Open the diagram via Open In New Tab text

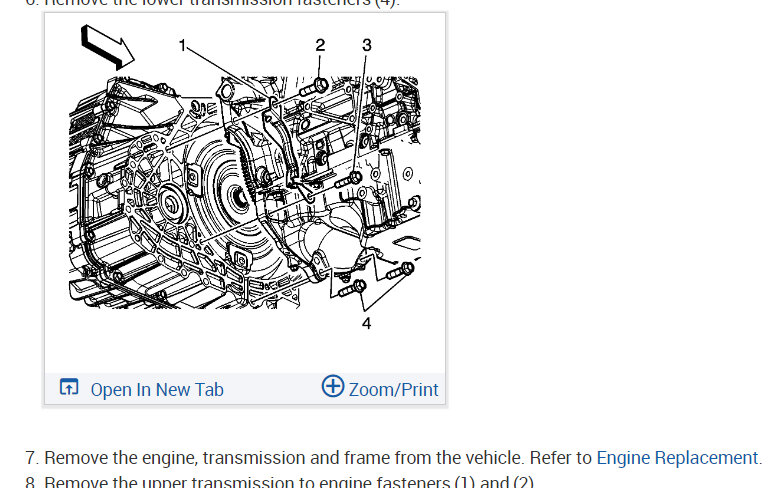pos(157,390)
